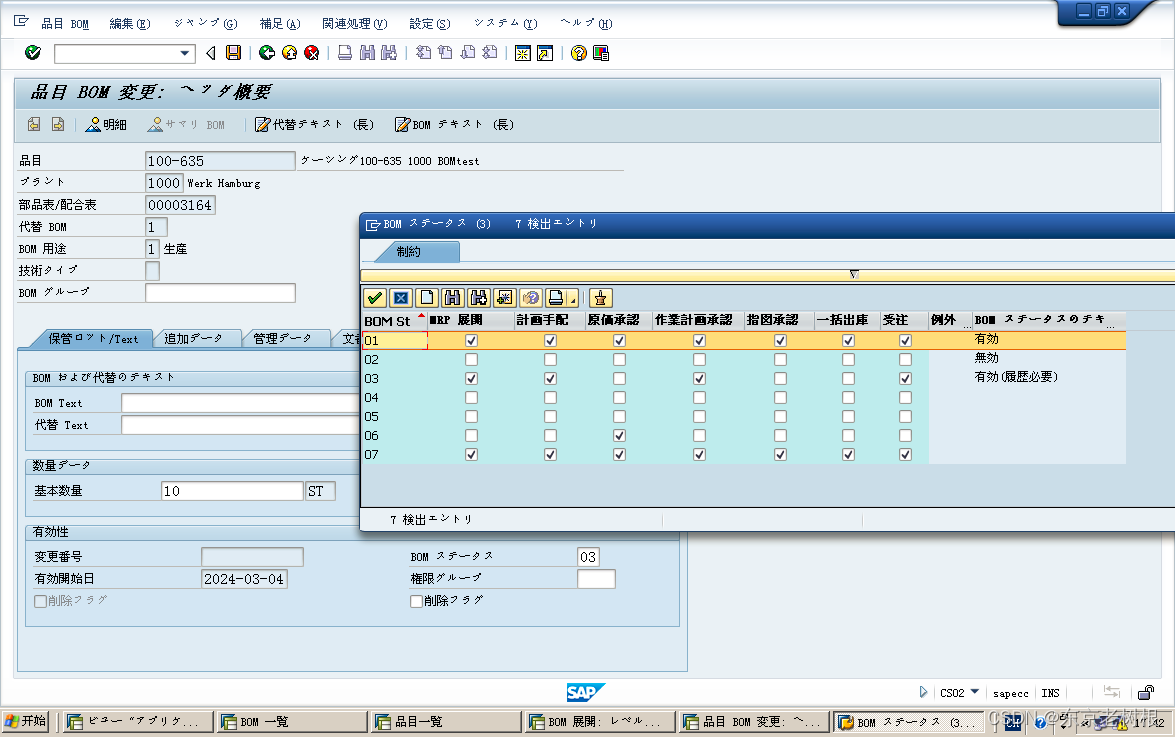Toggle 計画手配 checkbox in row 03
The width and height of the screenshot is (1175, 737).
(550, 378)
